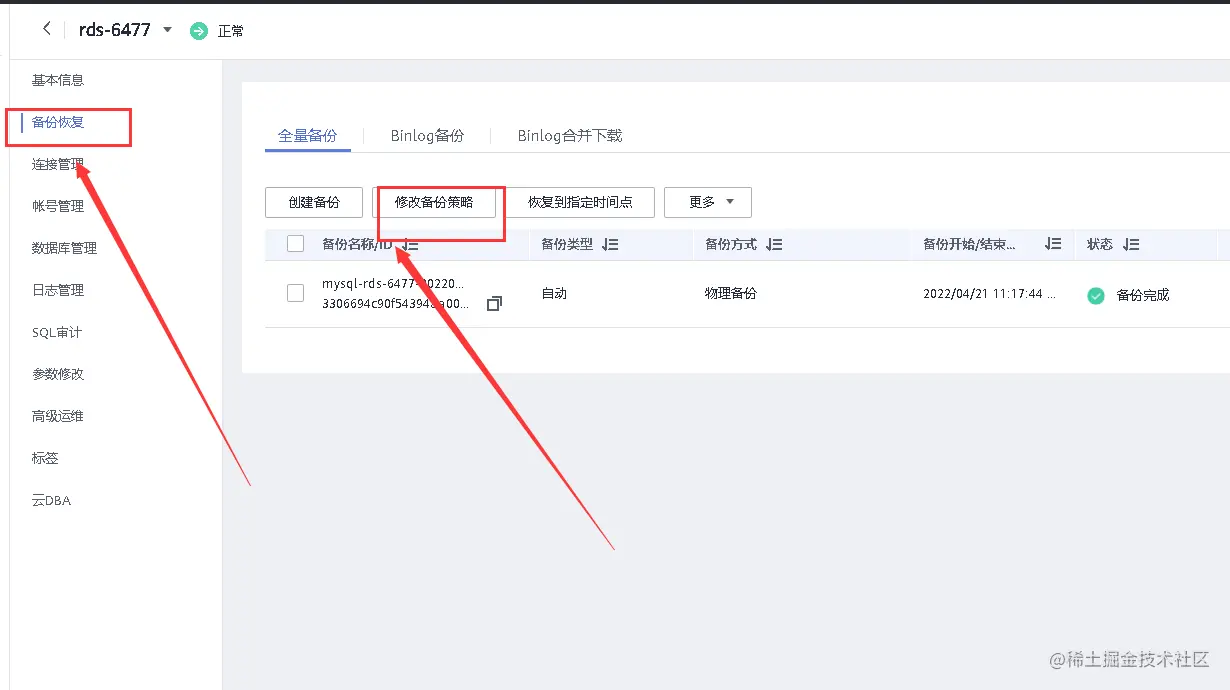Click the 备份完成 status text
The image size is (1230, 690).
click(x=1143, y=295)
